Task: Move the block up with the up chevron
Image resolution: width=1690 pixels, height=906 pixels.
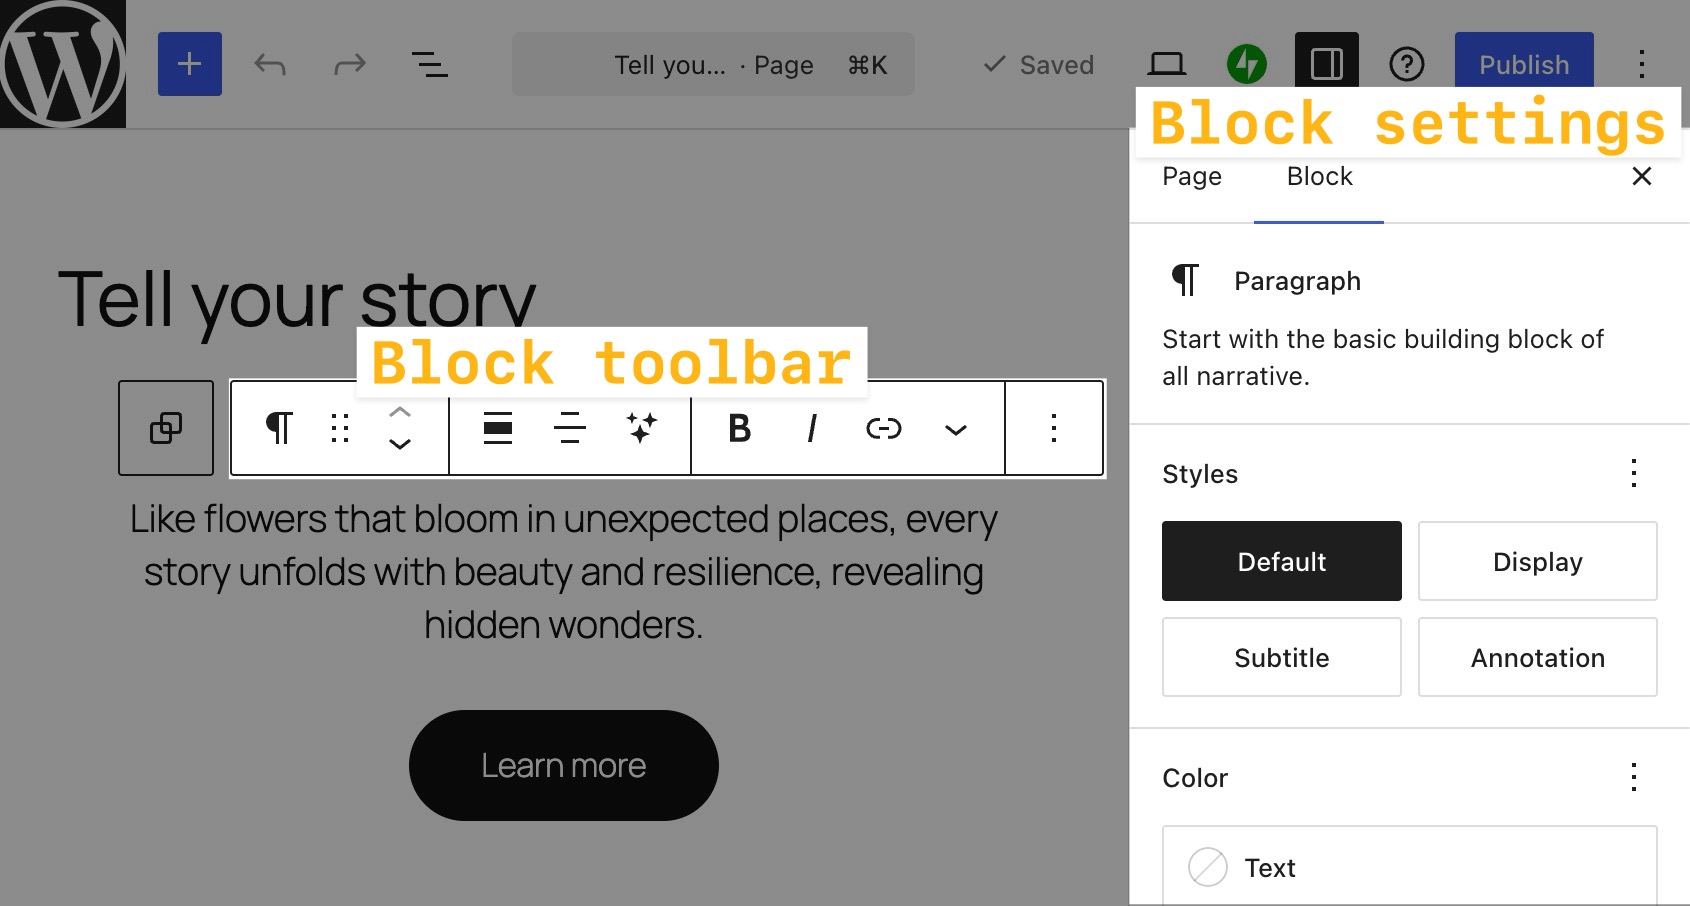Action: coord(400,410)
